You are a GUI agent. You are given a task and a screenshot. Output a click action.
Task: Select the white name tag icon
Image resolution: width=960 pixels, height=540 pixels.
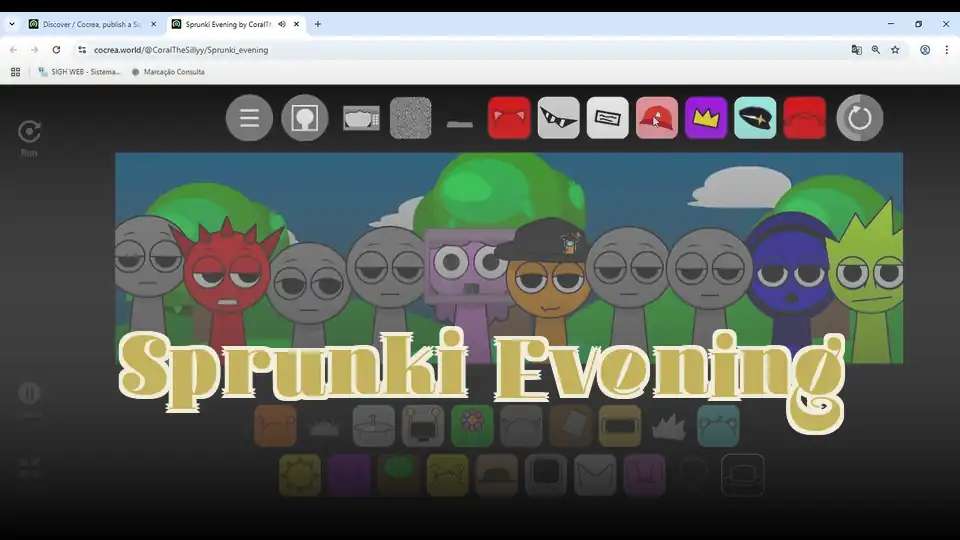point(607,118)
